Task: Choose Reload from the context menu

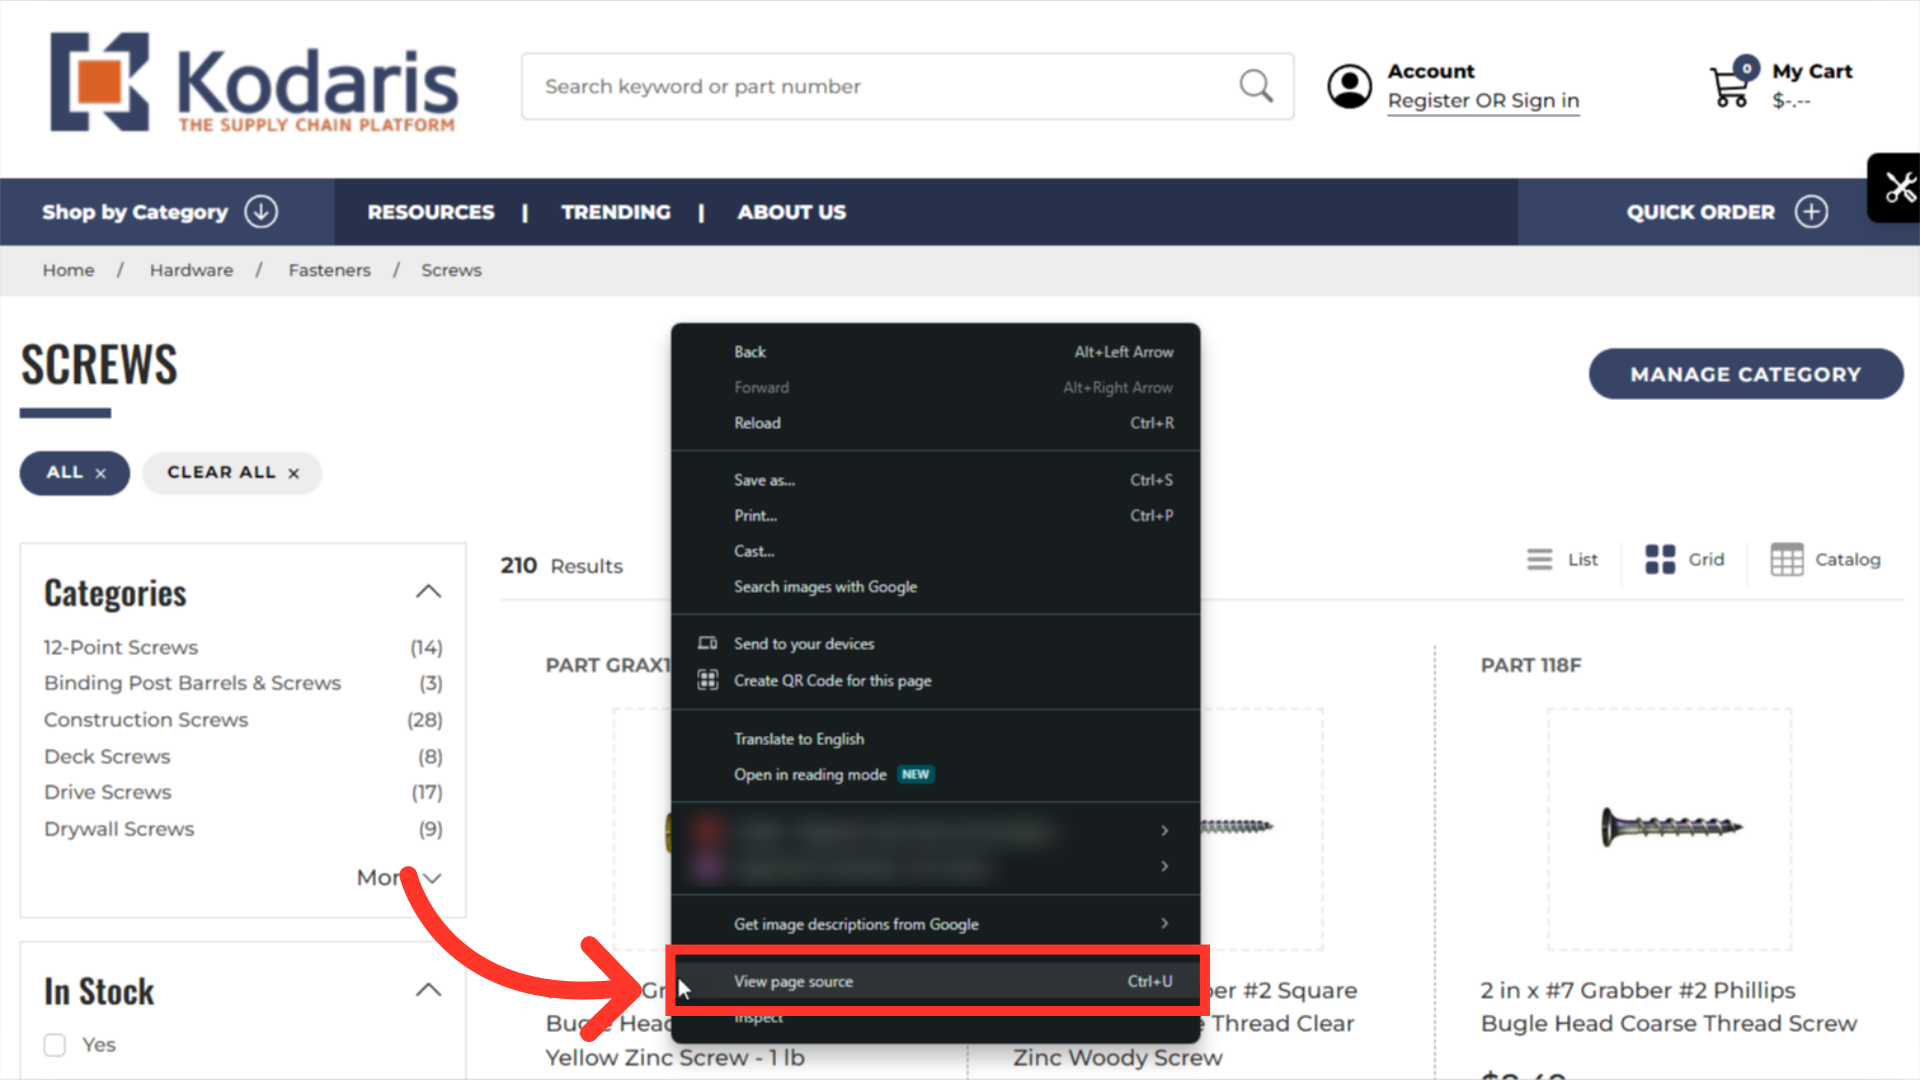Action: coord(757,423)
